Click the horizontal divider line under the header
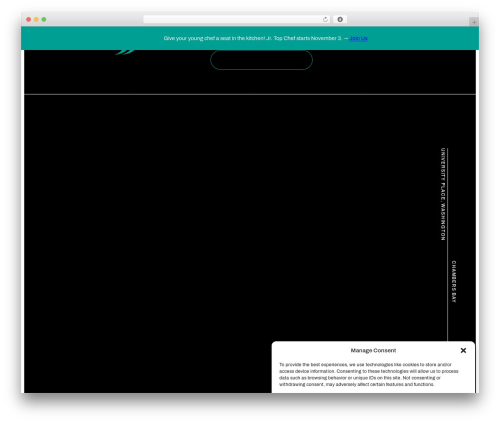This screenshot has height=423, width=500. coord(250,94)
